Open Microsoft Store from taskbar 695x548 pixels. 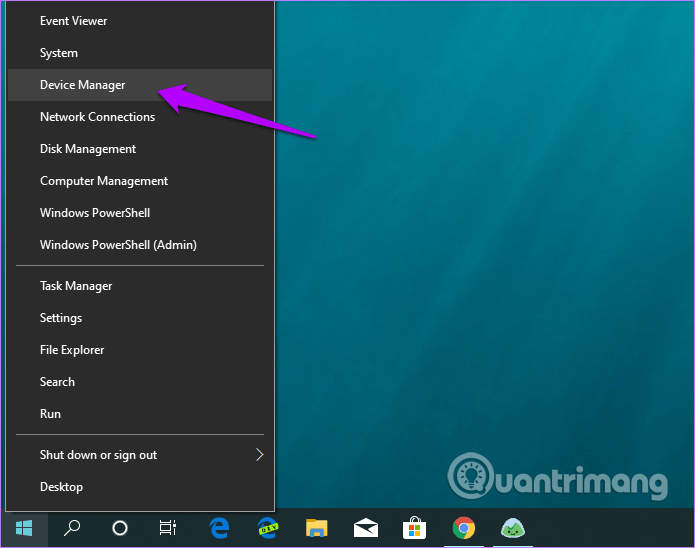tap(414, 528)
